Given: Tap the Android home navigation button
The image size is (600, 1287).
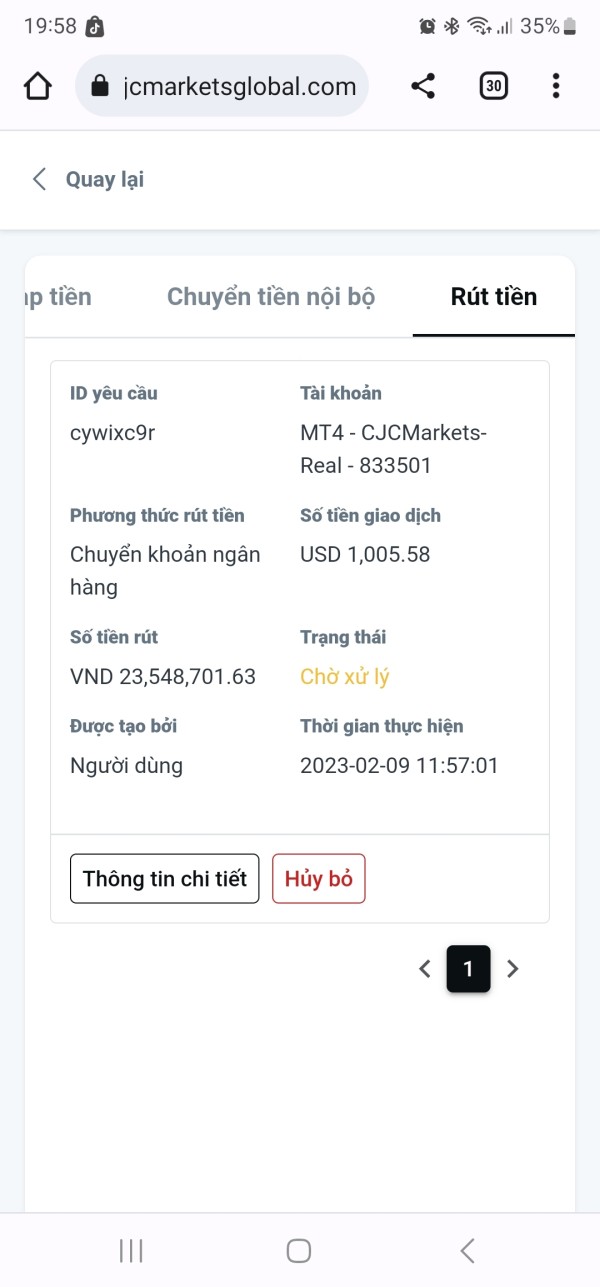Looking at the screenshot, I should click(299, 1250).
